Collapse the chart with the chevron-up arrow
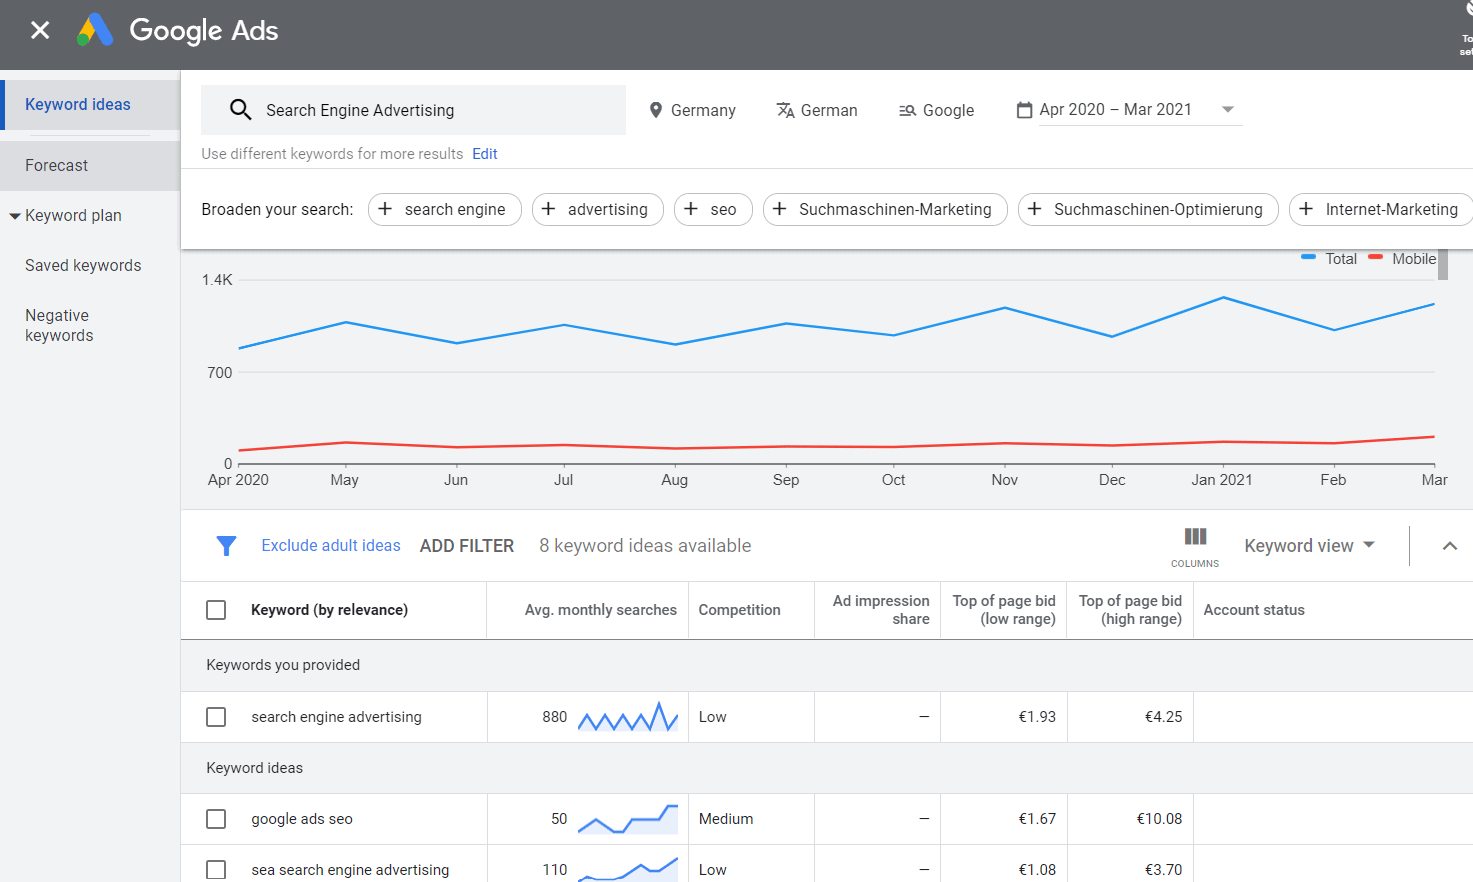 pos(1450,546)
